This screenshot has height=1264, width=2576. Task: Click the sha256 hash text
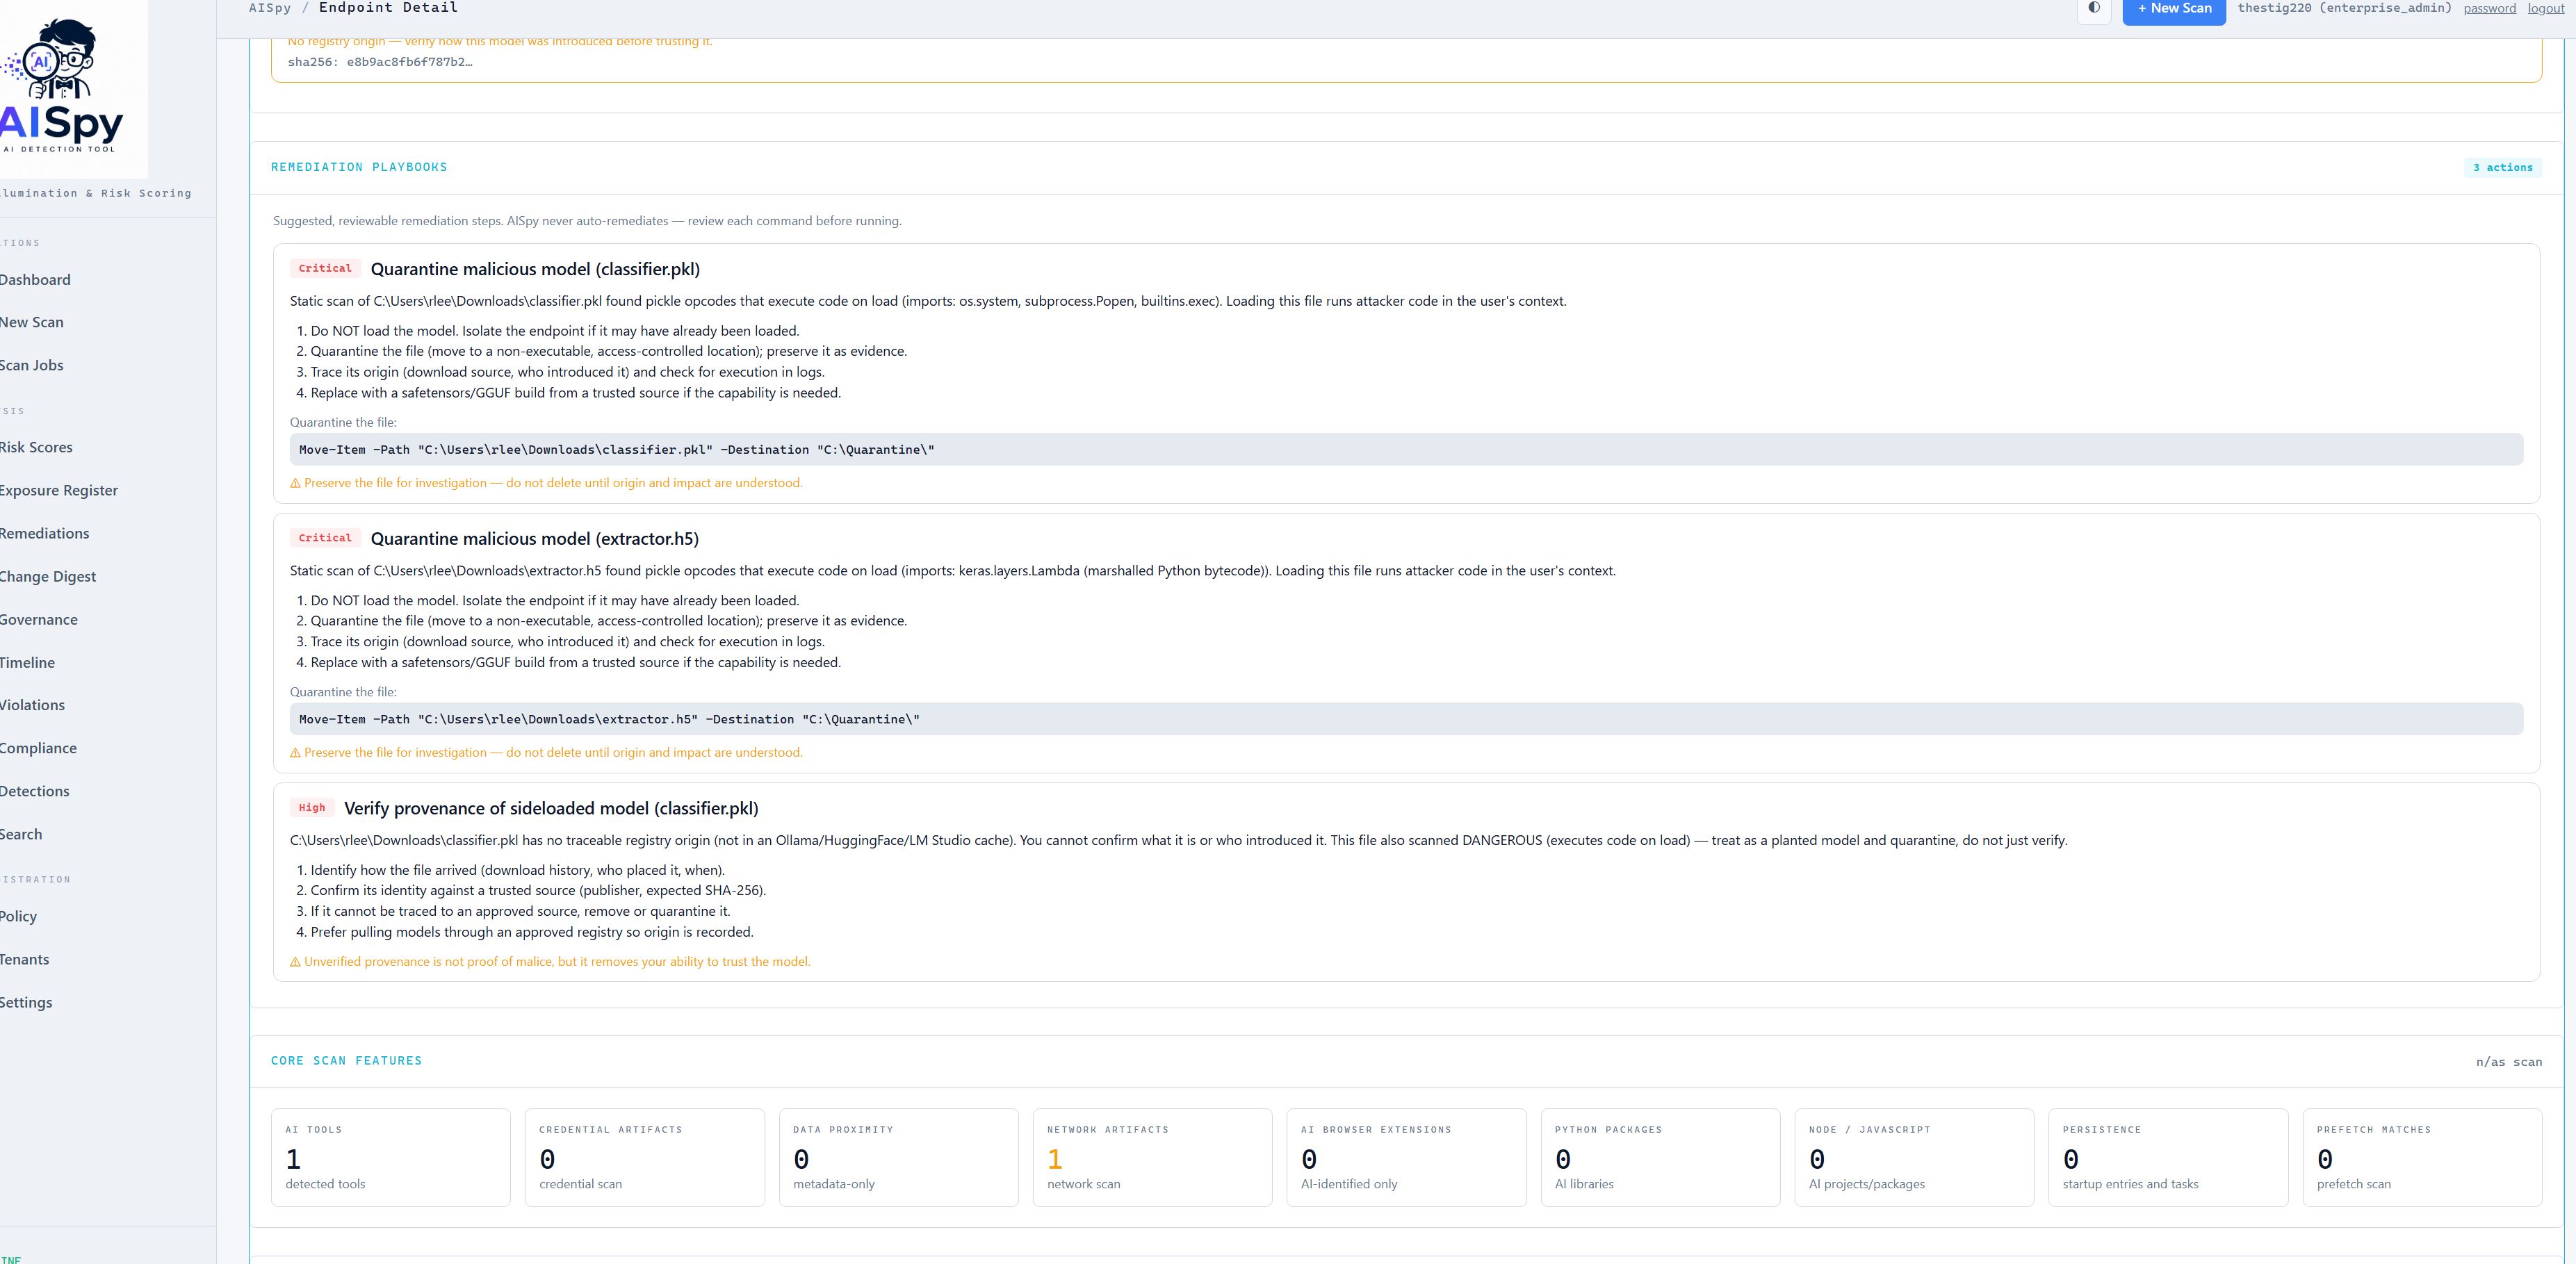[x=380, y=62]
